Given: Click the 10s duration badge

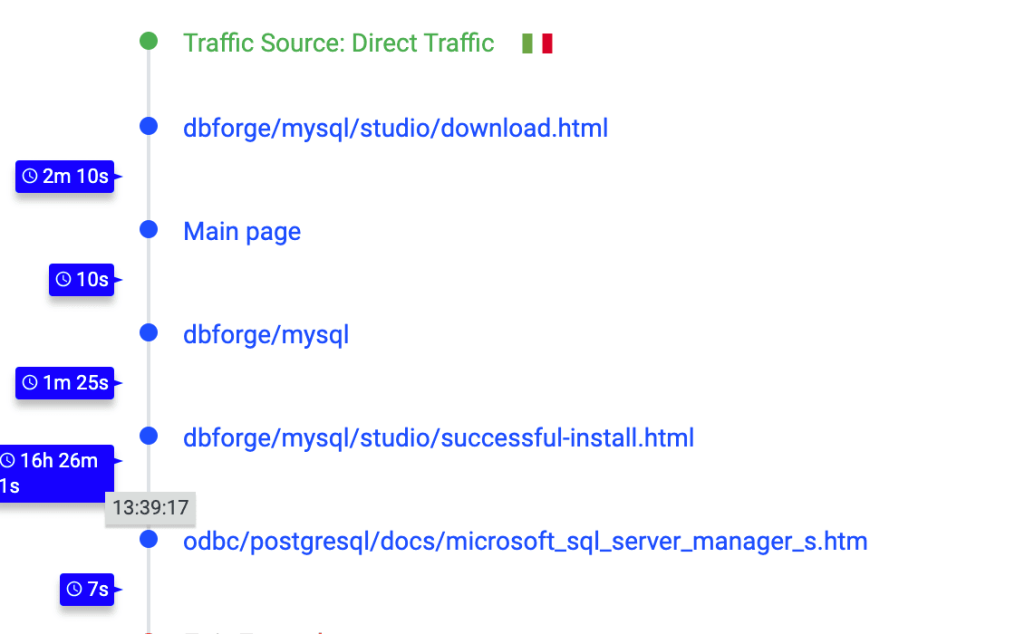Looking at the screenshot, I should click(82, 279).
